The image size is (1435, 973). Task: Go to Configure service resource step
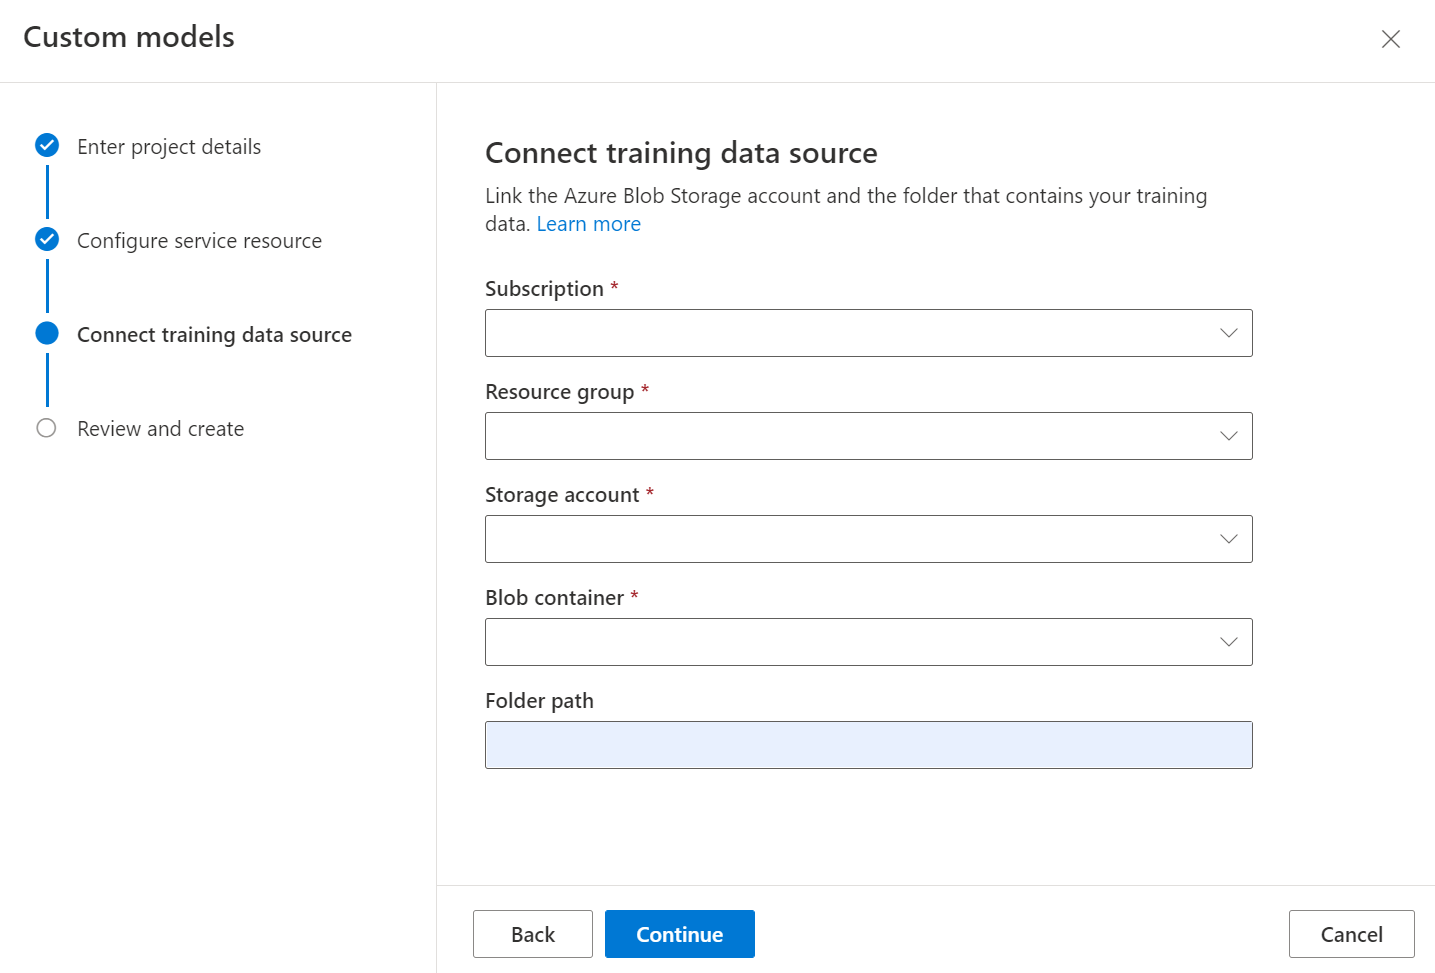pyautogui.click(x=199, y=241)
